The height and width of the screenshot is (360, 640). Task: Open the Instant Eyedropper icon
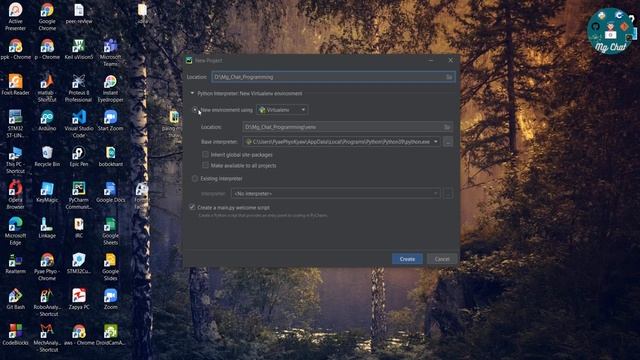(x=110, y=88)
